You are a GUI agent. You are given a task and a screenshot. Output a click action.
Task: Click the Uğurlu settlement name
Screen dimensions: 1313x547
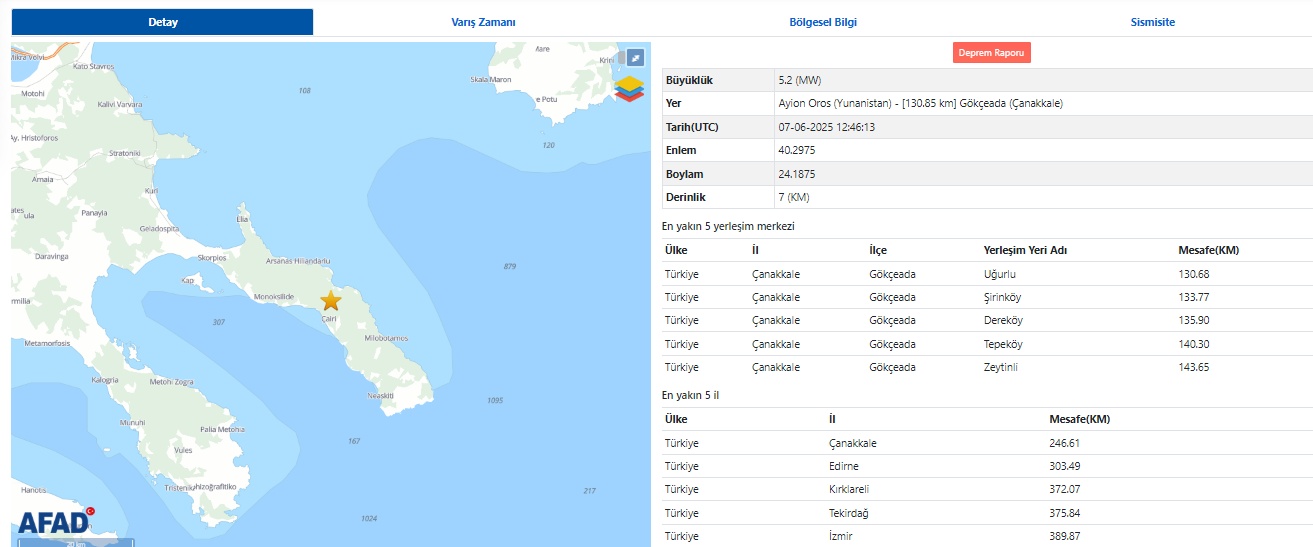(x=1000, y=274)
